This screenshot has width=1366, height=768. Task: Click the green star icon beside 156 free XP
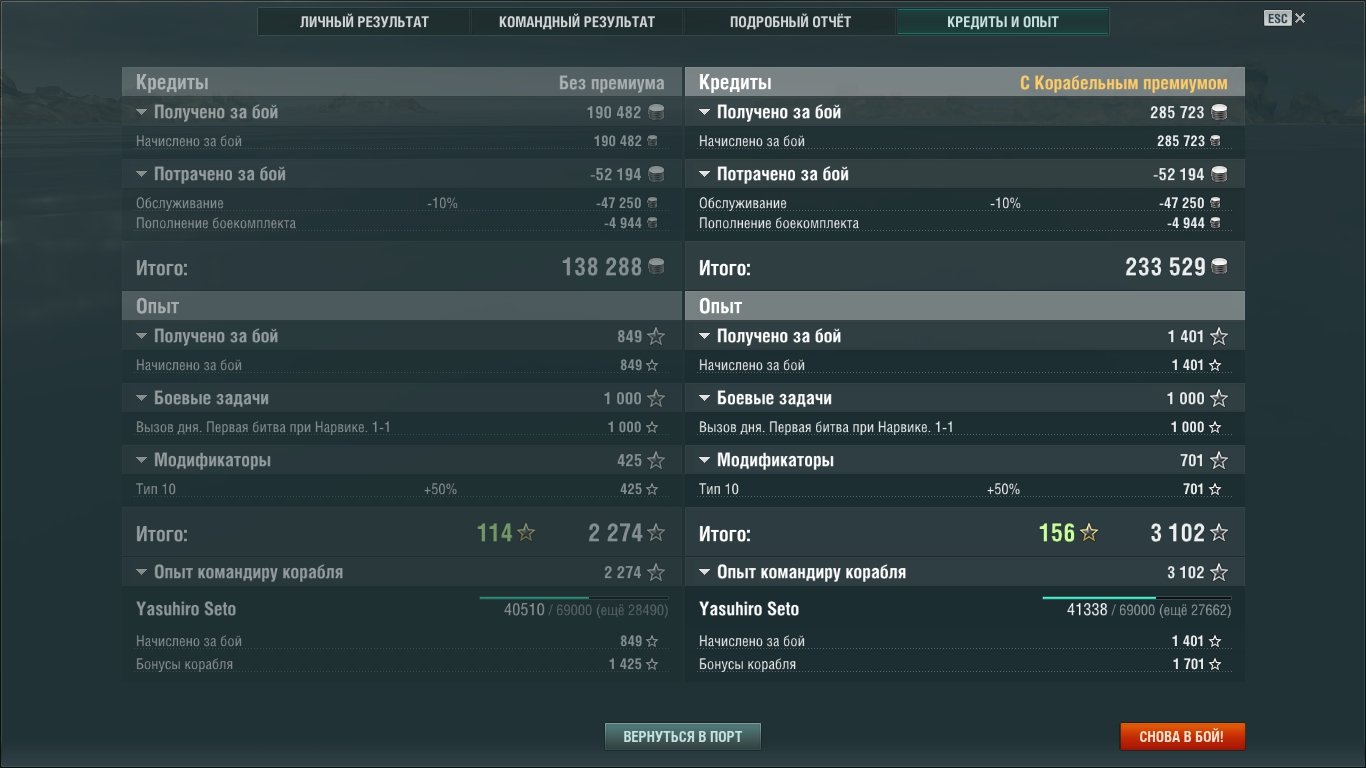1088,533
